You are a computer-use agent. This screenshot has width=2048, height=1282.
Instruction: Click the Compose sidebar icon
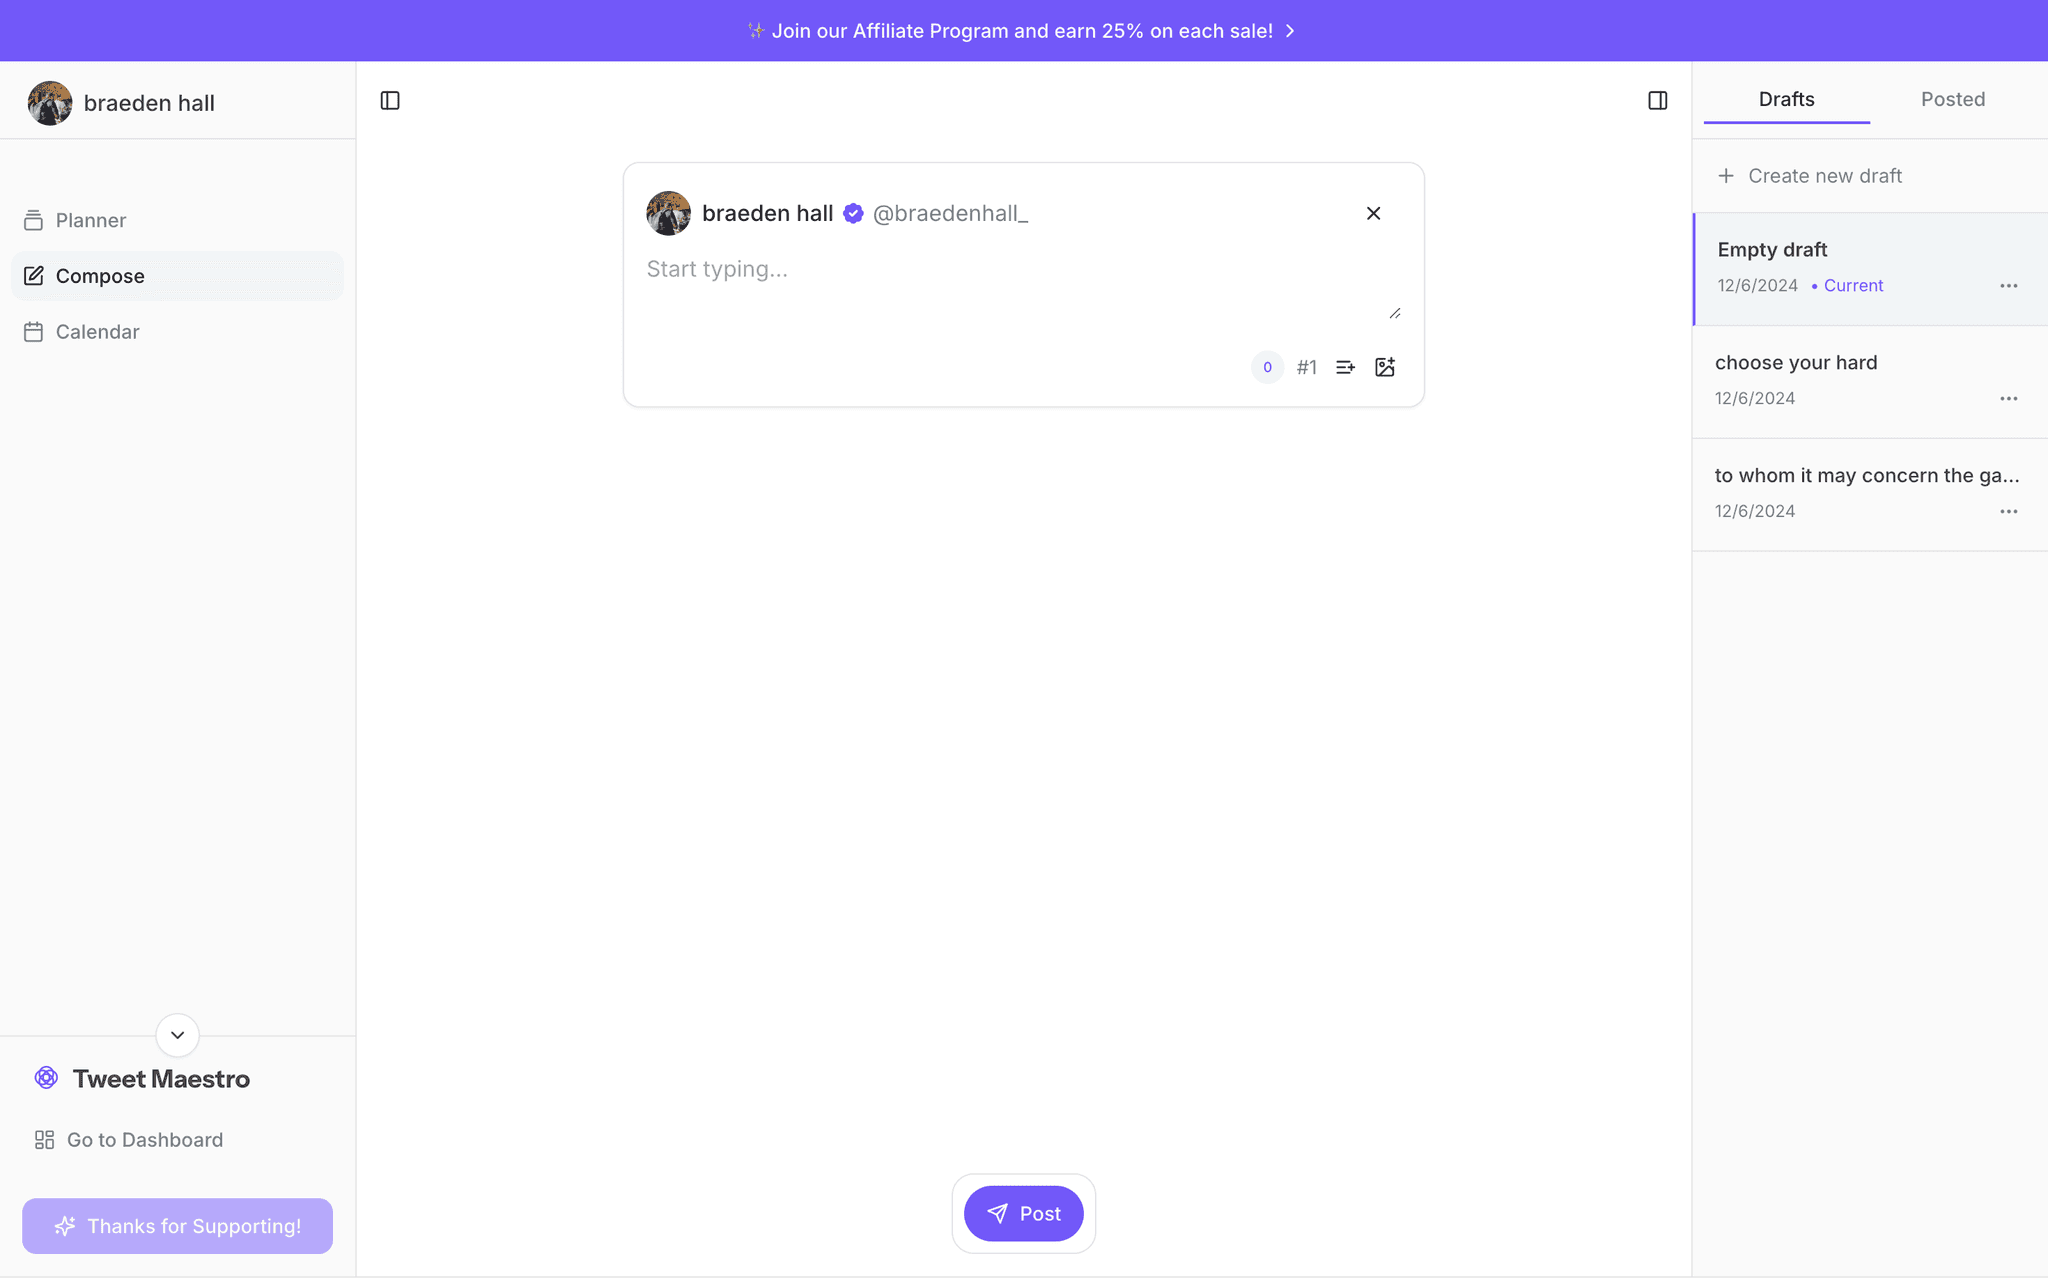coord(31,275)
